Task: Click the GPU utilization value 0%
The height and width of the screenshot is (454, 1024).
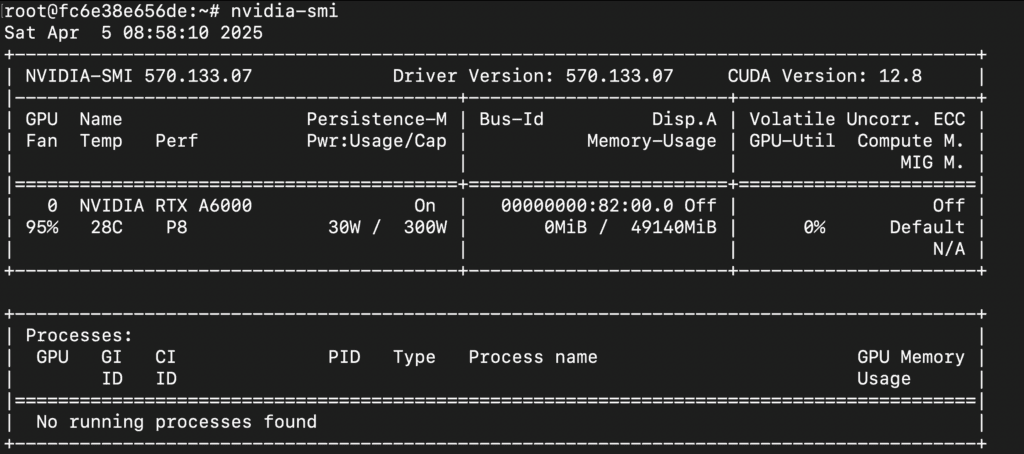Action: click(x=814, y=227)
